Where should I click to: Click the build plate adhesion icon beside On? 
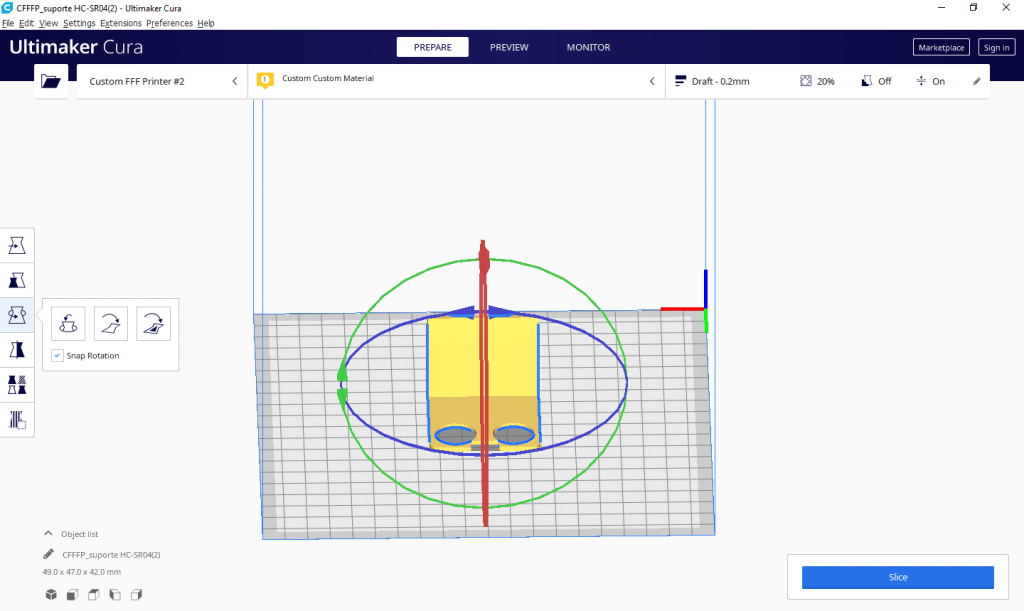[921, 81]
